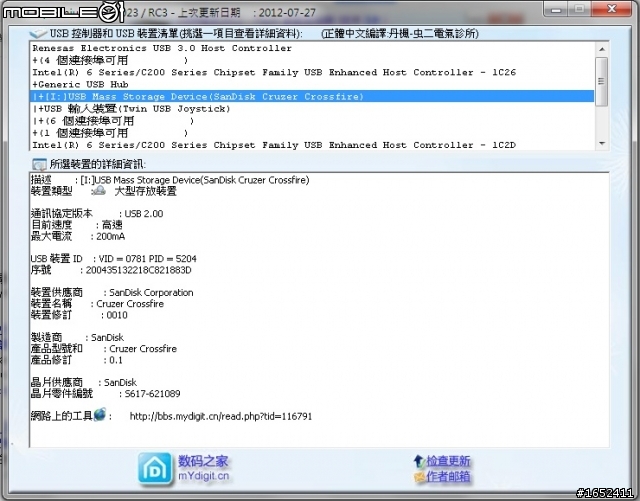The height and width of the screenshot is (501, 640).
Task: Minimize the window
Action: click(556, 9)
